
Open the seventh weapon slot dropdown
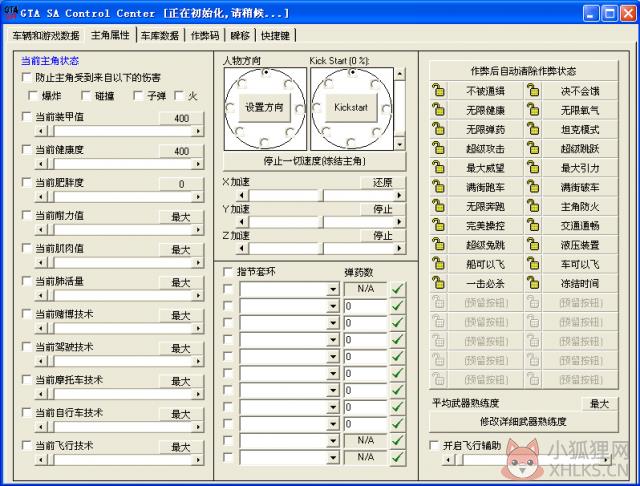(x=333, y=391)
